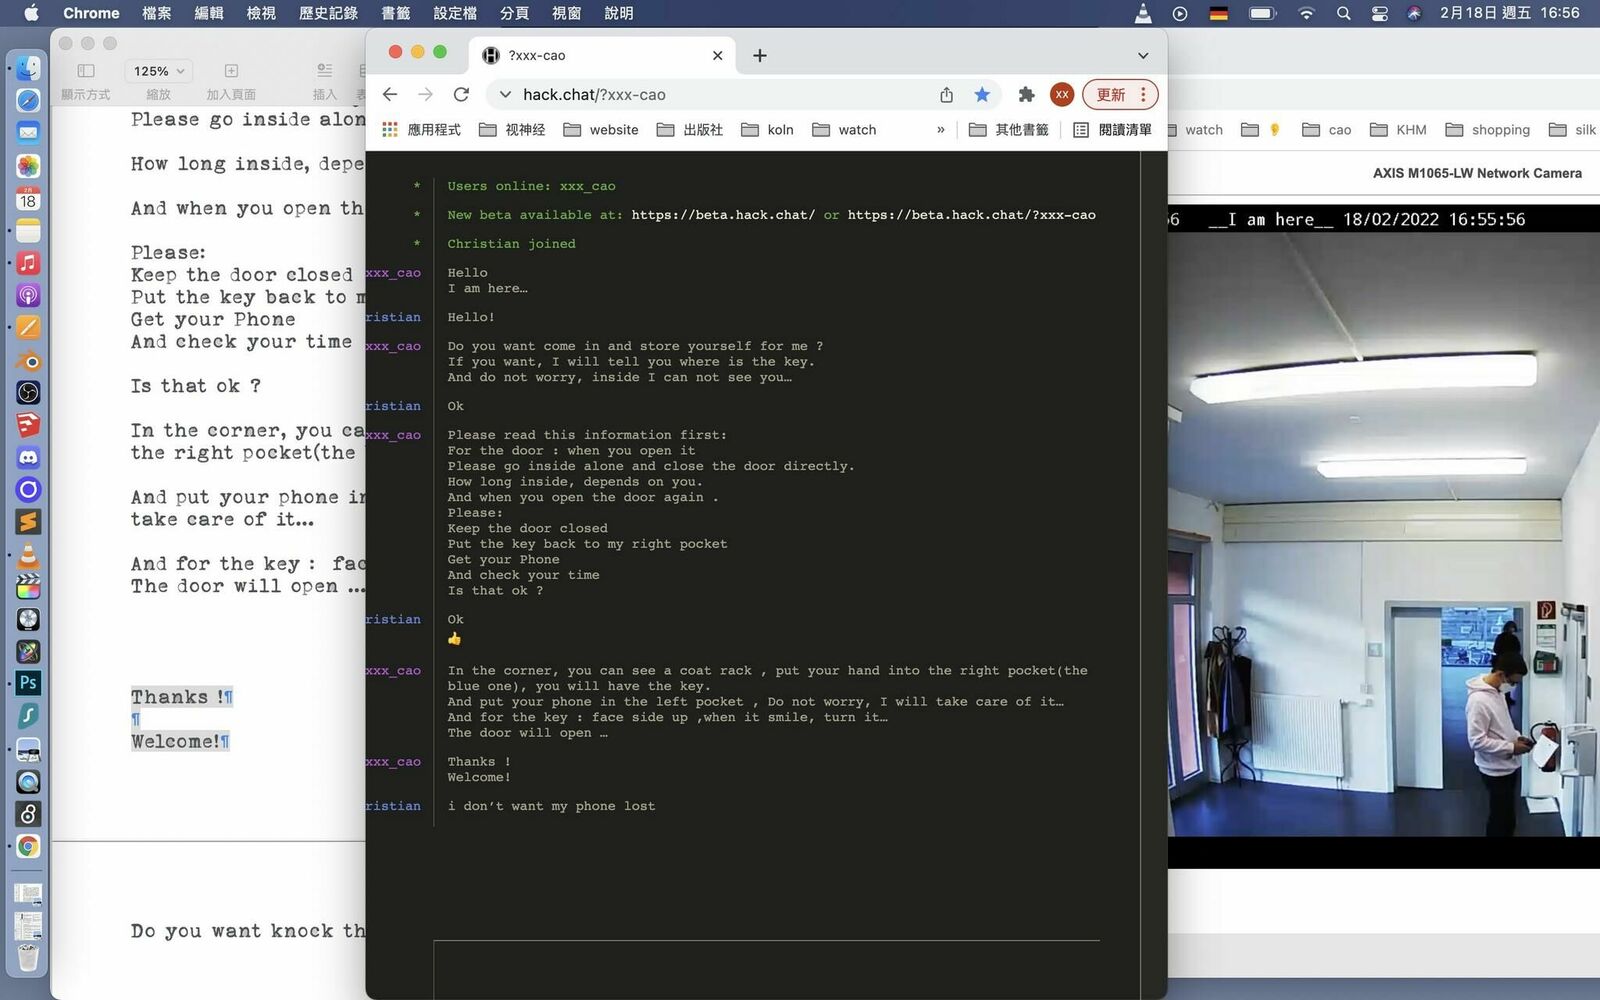Expand hidden bookmarks overflow chevron
Screen dimensions: 1600x1000
(x=940, y=129)
